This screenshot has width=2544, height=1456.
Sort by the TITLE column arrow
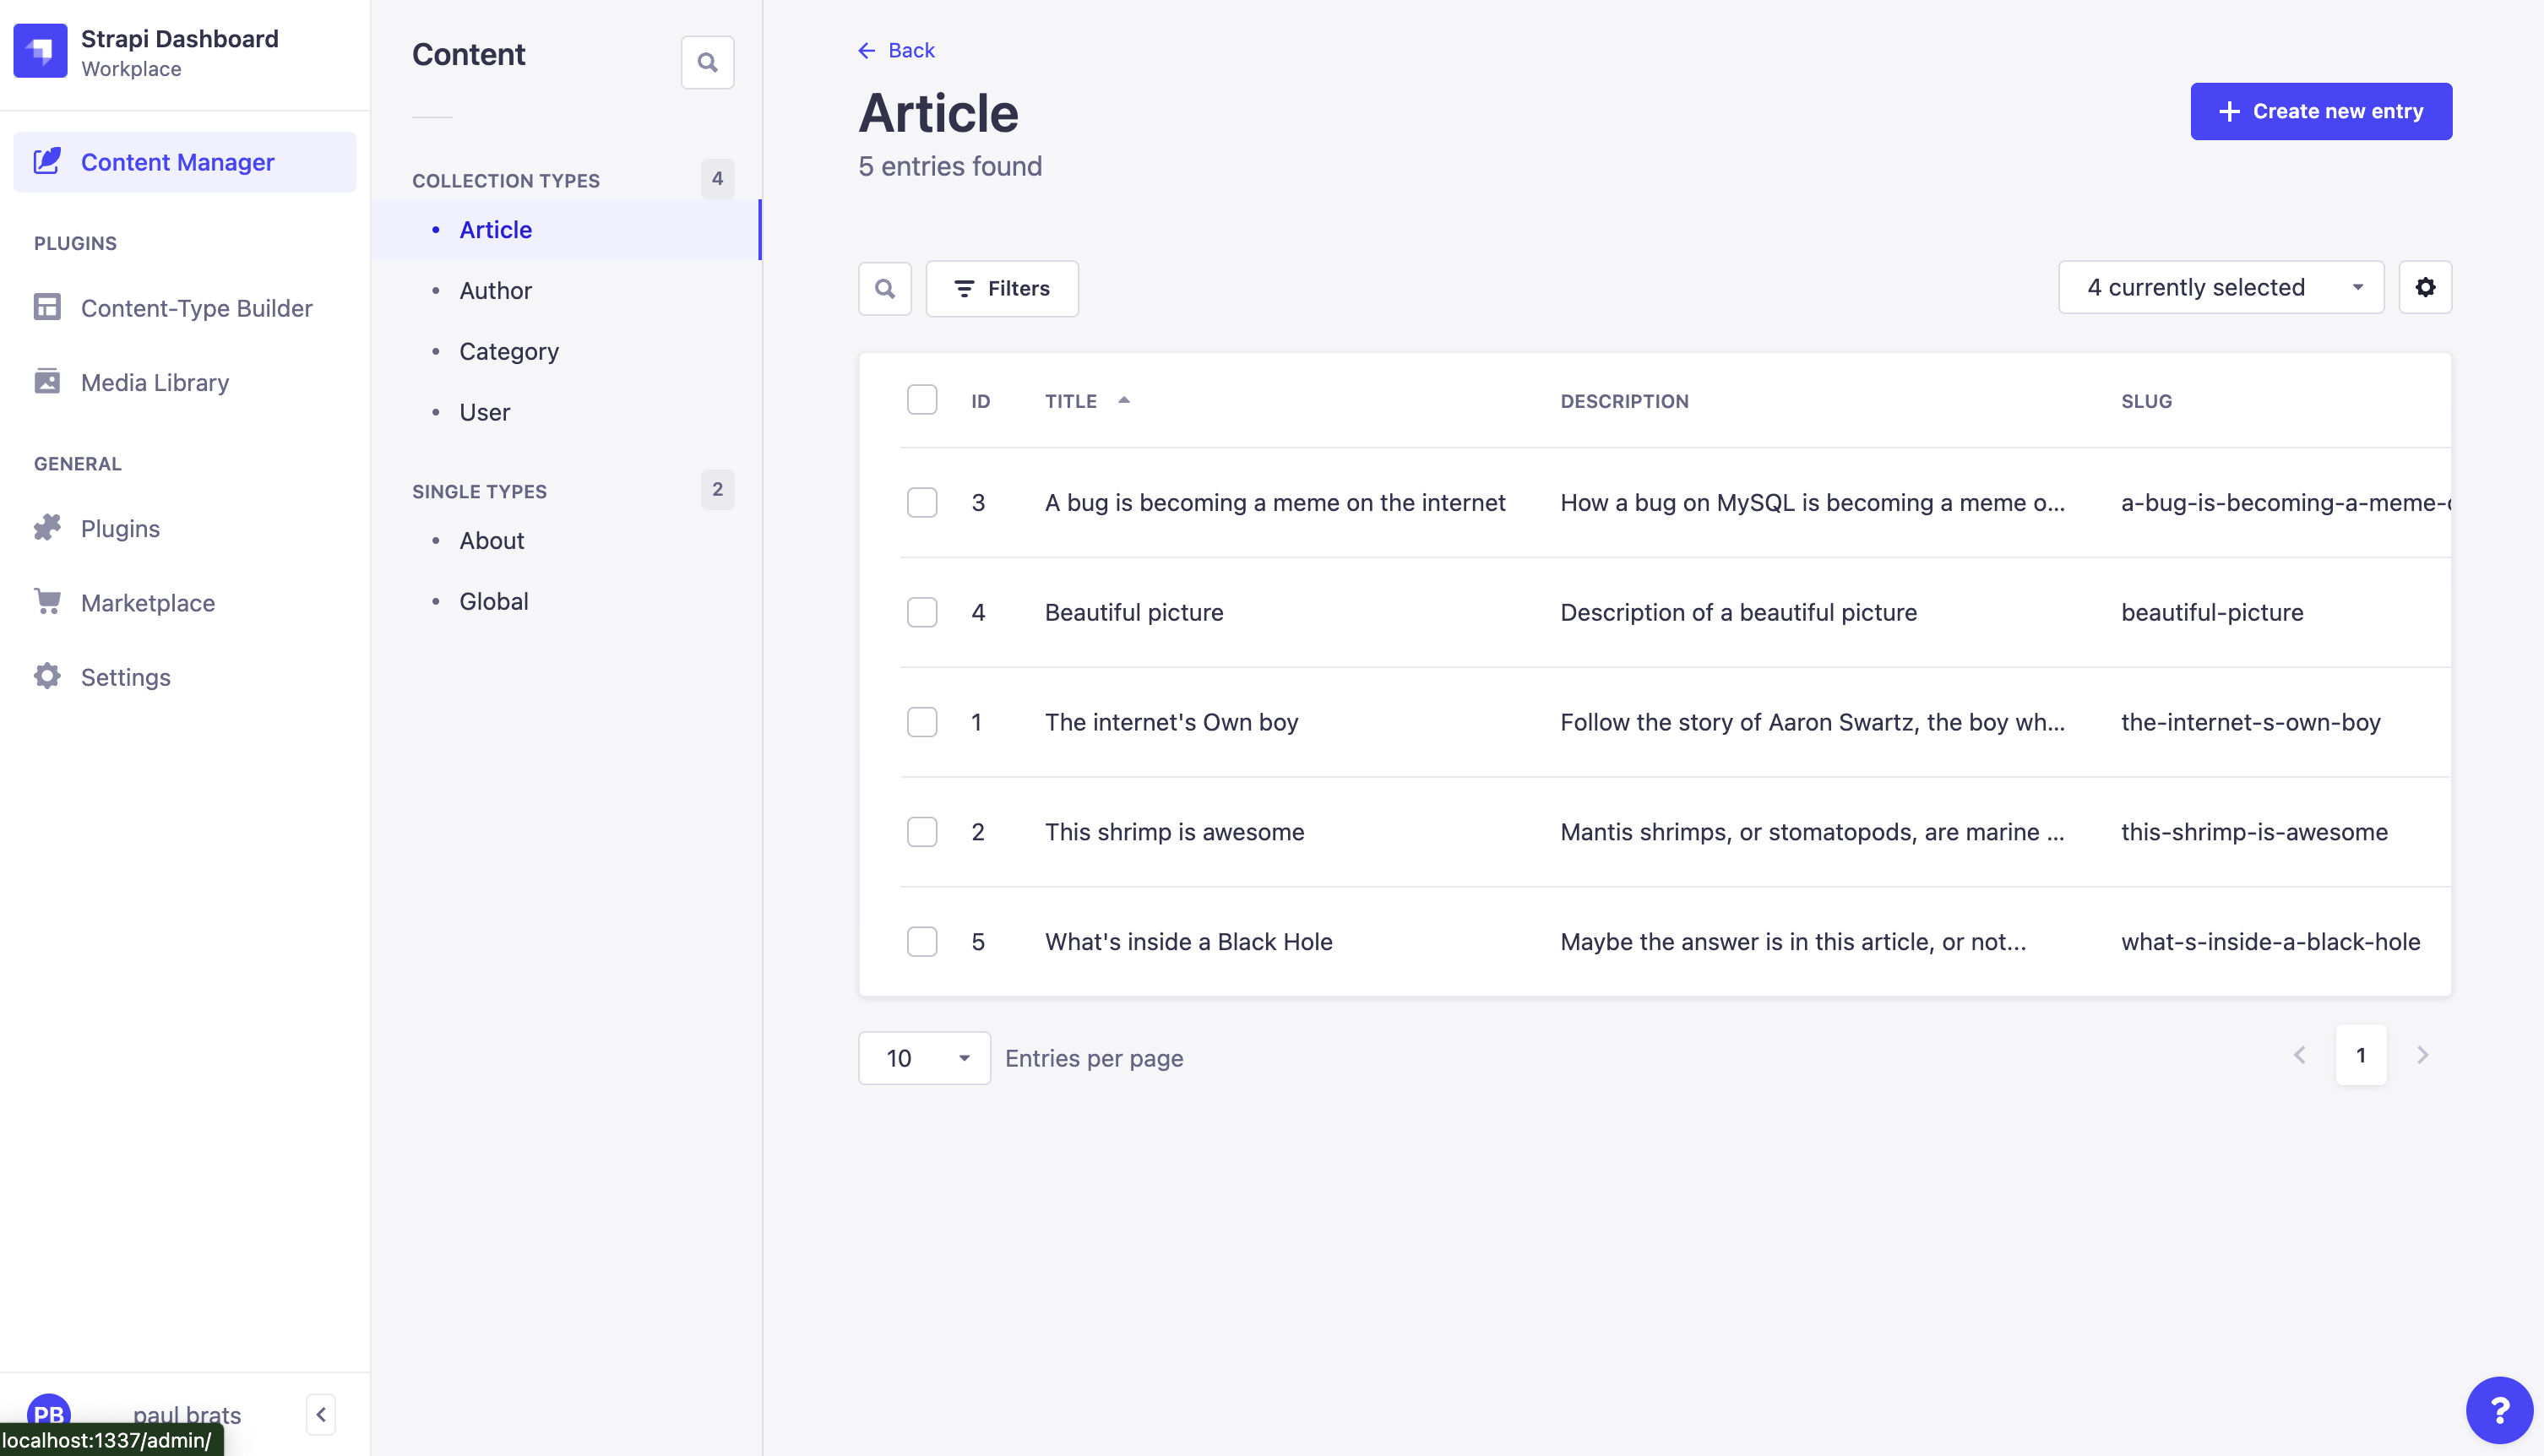tap(1123, 400)
